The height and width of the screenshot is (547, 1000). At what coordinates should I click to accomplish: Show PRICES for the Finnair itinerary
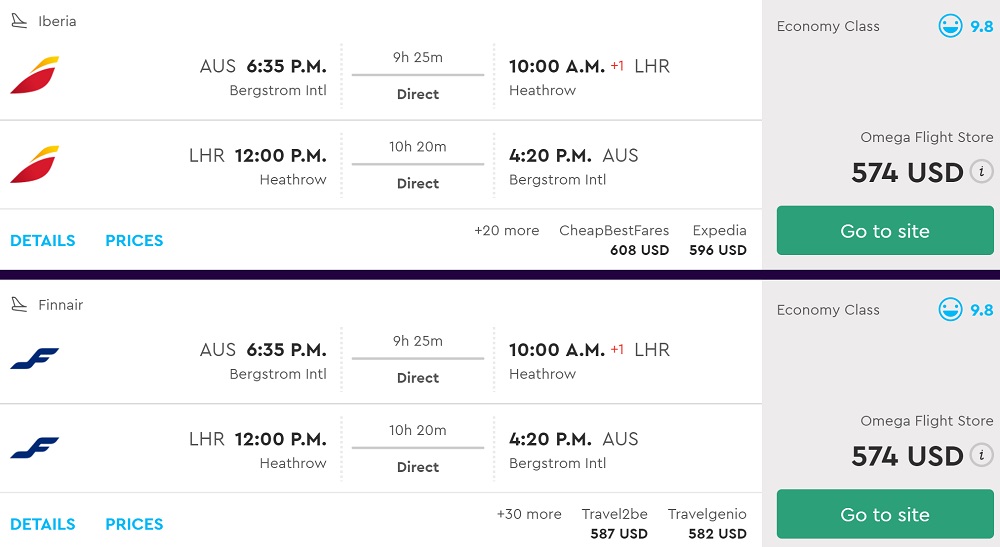pos(134,525)
